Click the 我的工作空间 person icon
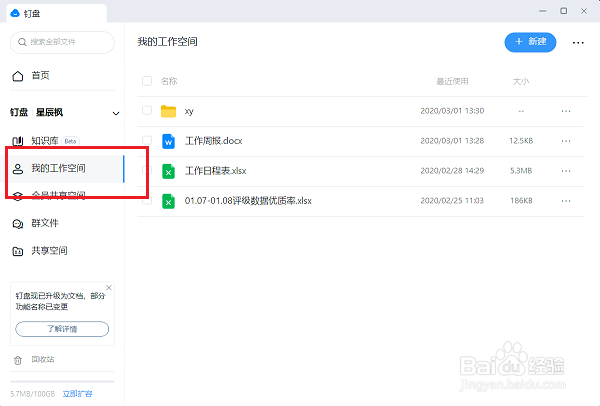Image resolution: width=600 pixels, height=406 pixels. [18, 169]
